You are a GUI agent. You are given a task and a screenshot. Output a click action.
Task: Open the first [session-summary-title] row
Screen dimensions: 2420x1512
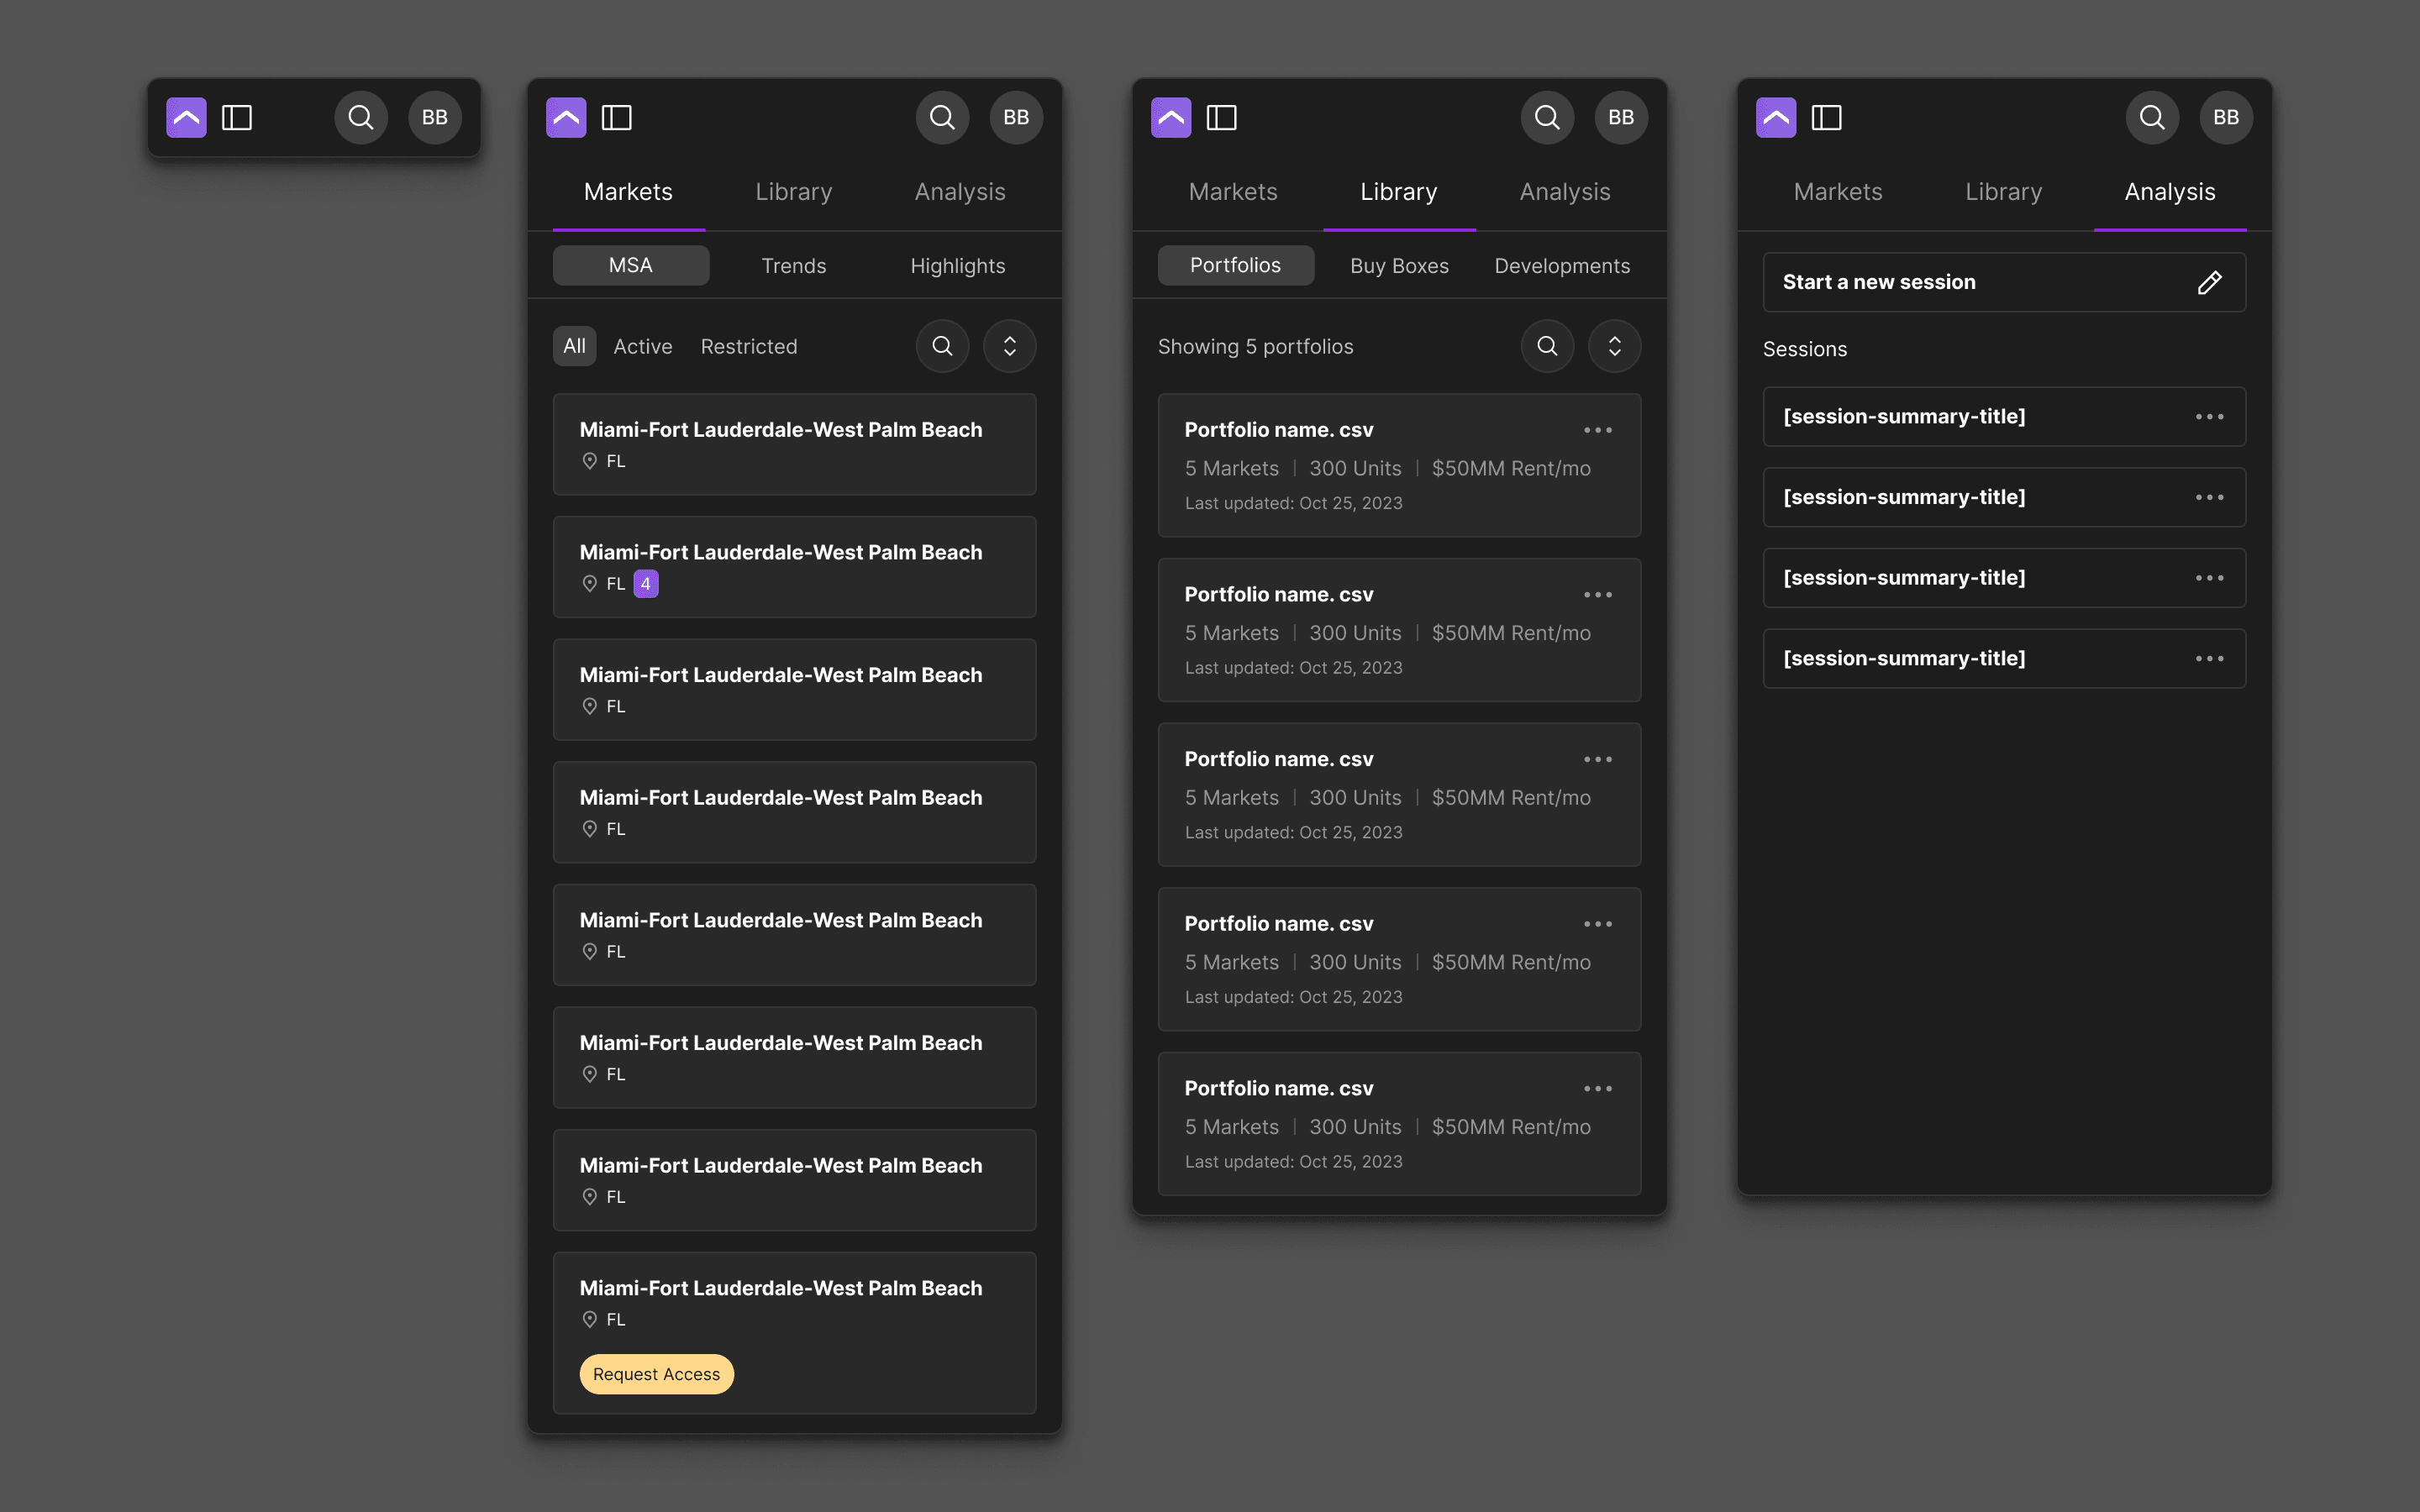(x=2004, y=417)
